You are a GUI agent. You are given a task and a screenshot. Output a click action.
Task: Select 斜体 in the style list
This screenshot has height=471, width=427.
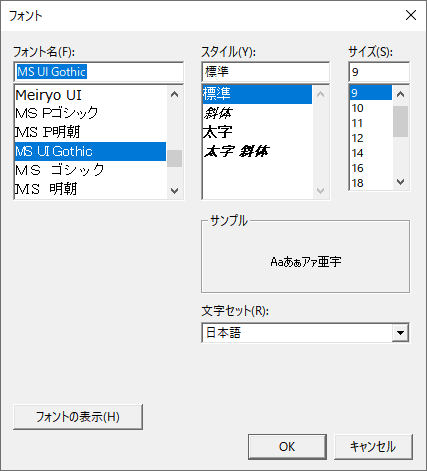(x=257, y=113)
